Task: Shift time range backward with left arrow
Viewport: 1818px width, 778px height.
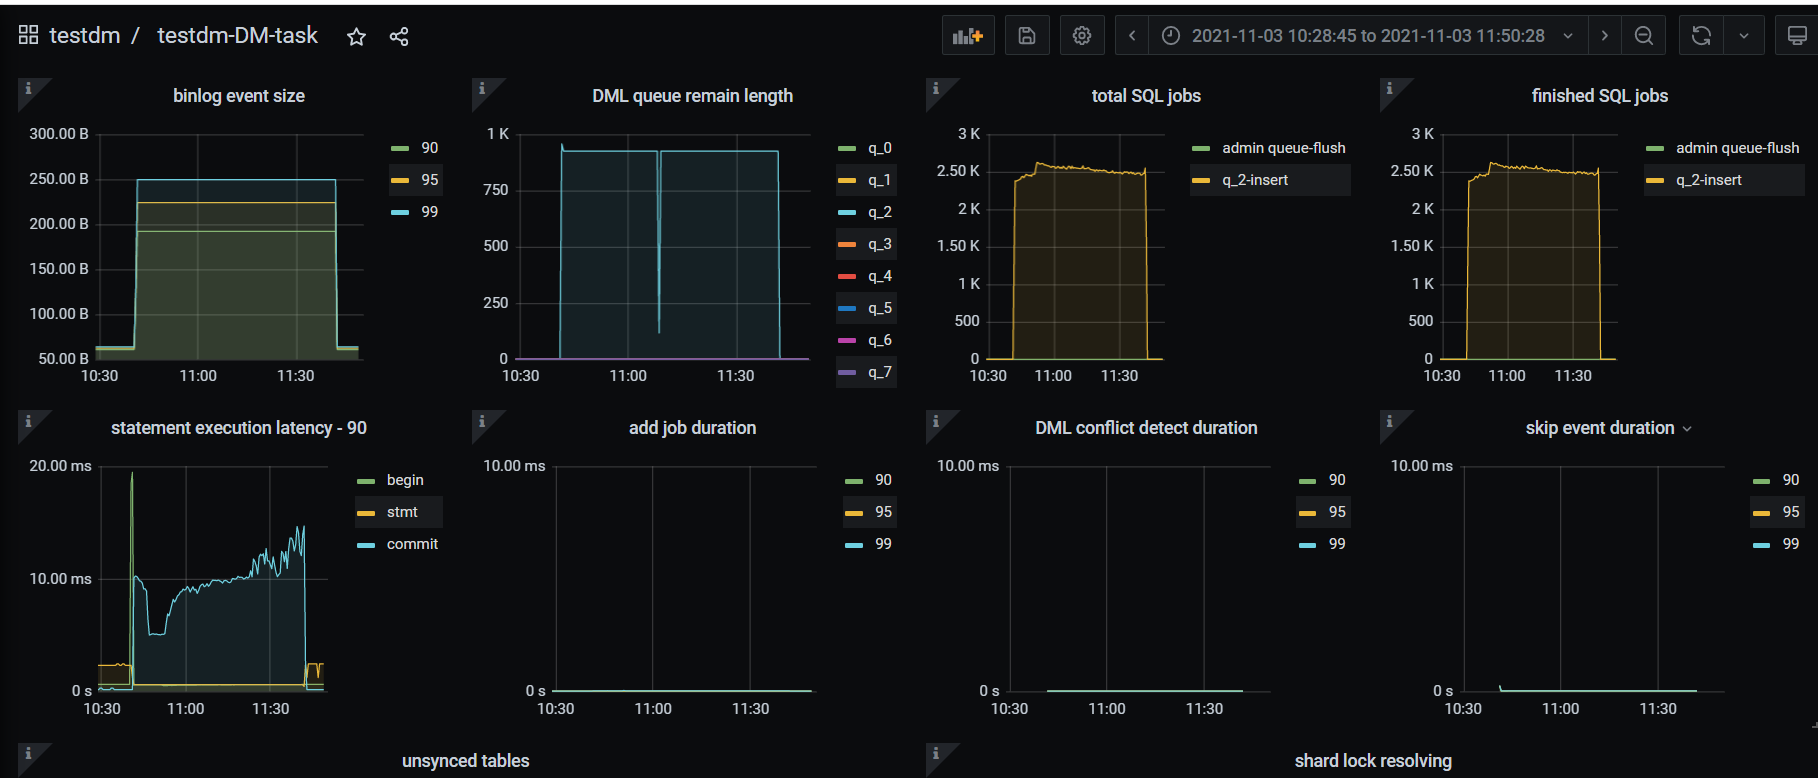Action: pyautogui.click(x=1132, y=36)
